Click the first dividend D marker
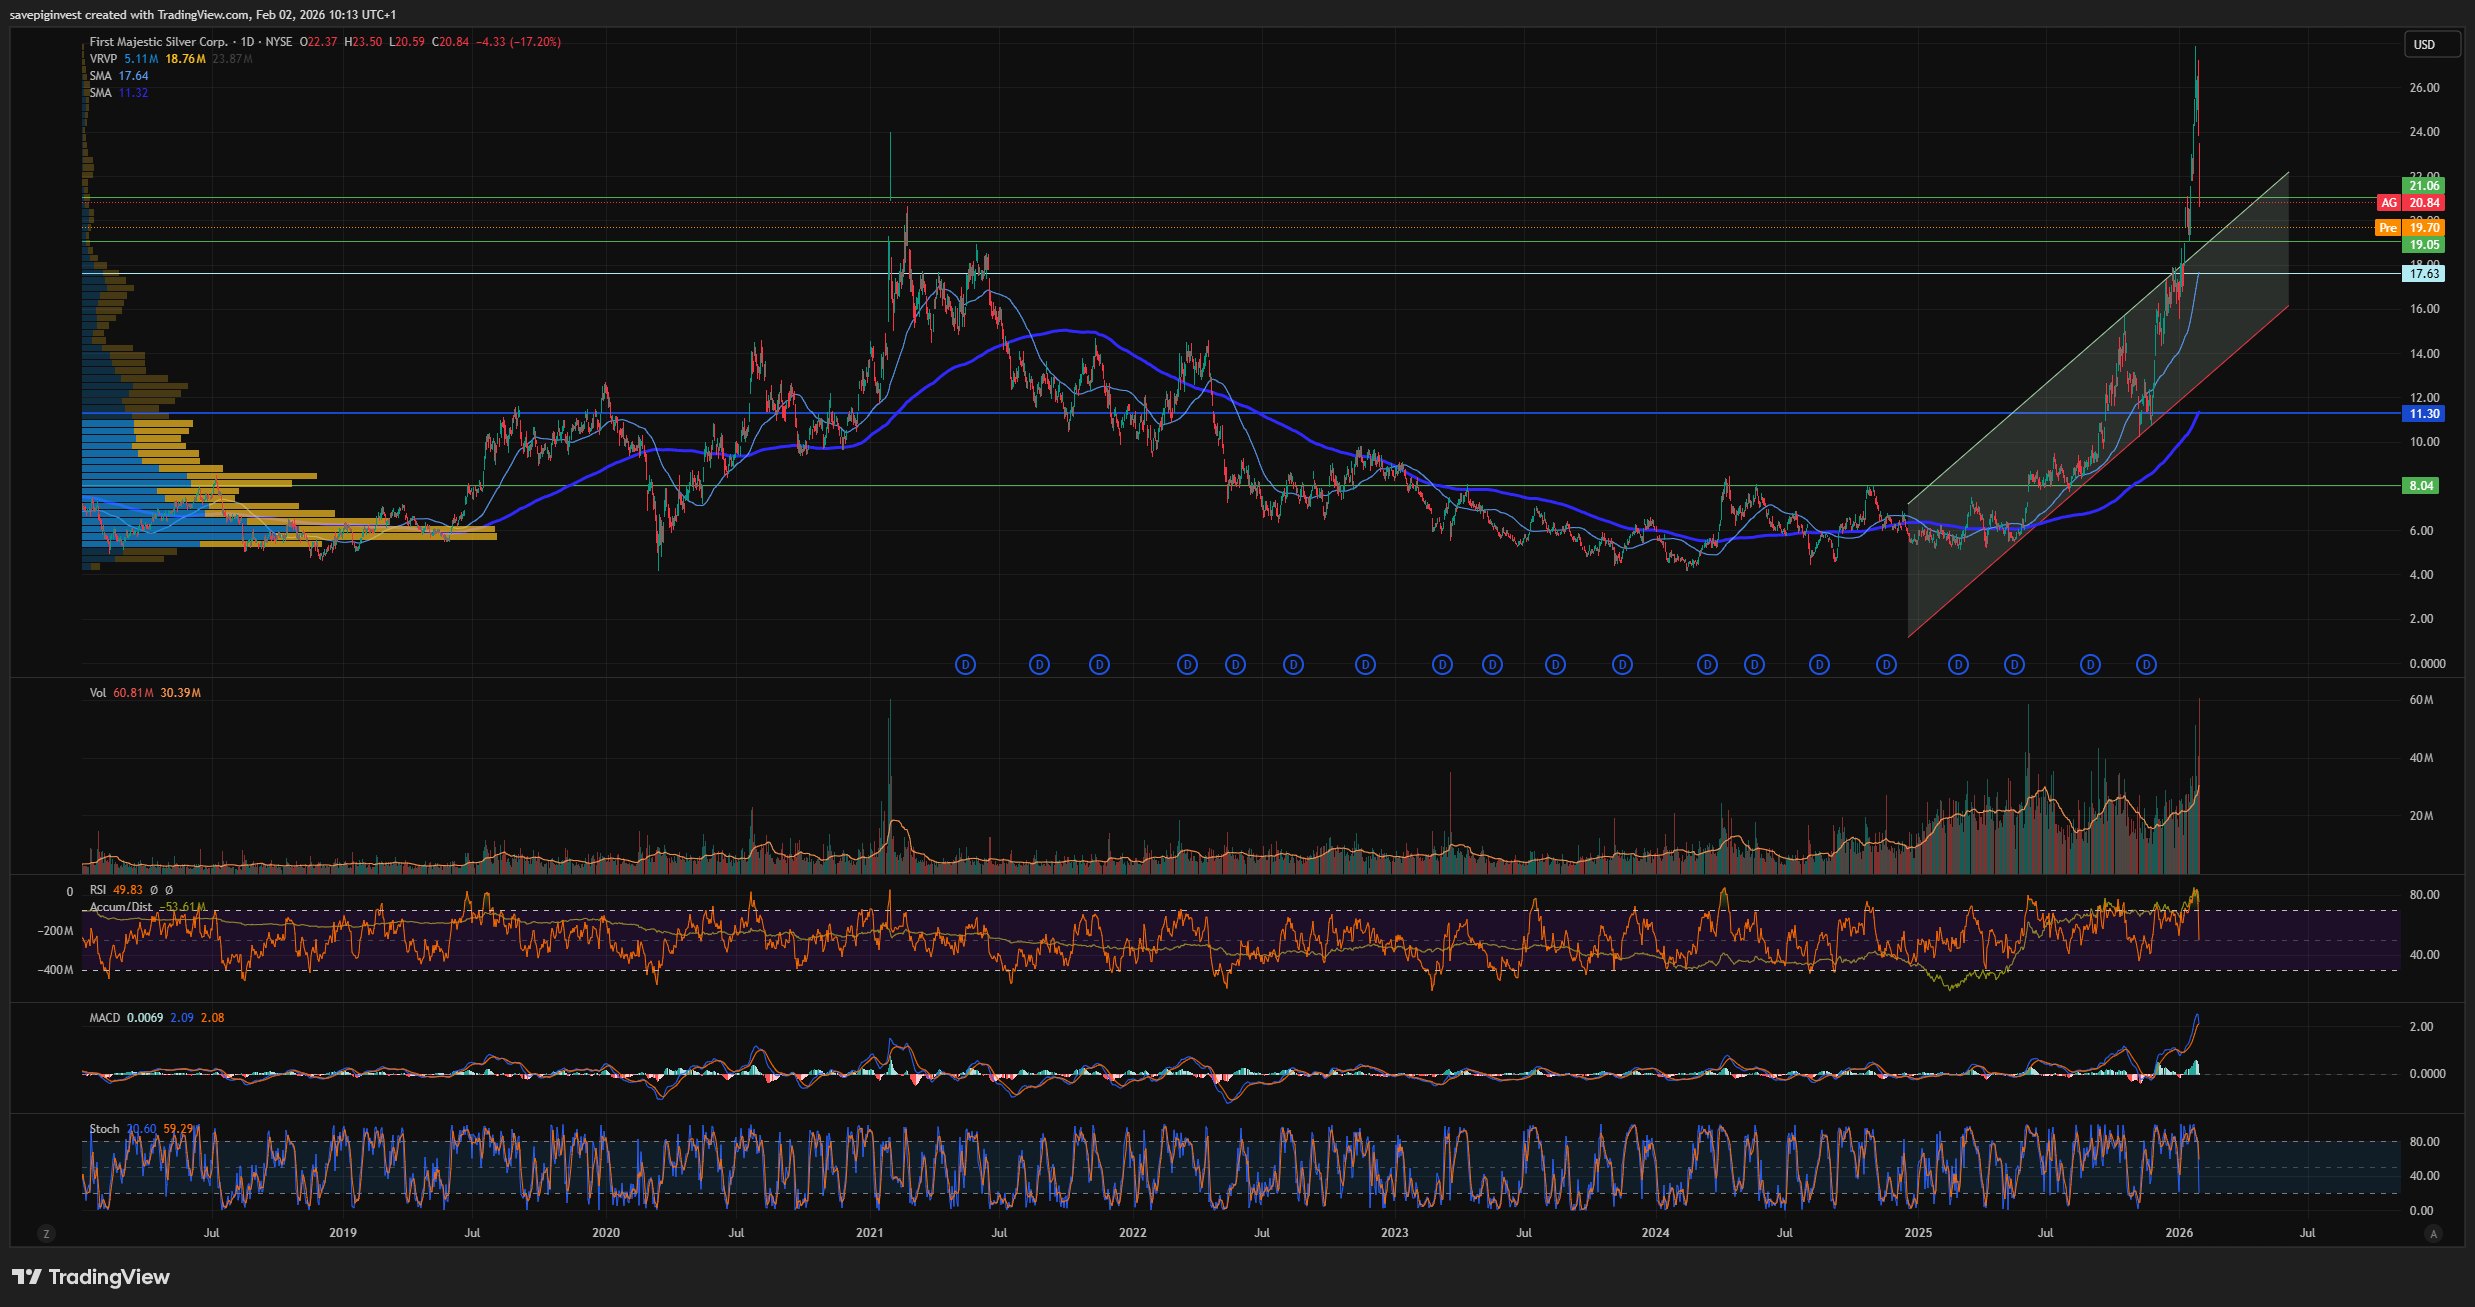 (965, 664)
